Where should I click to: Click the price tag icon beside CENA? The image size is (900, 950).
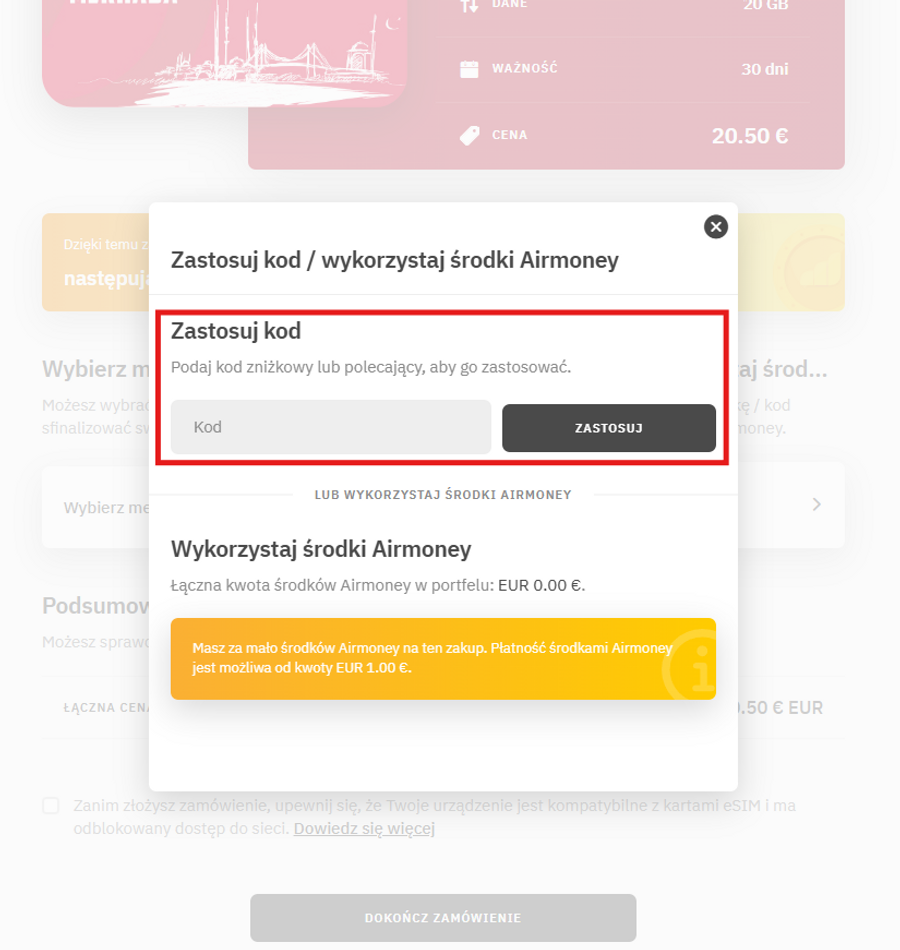coord(469,135)
